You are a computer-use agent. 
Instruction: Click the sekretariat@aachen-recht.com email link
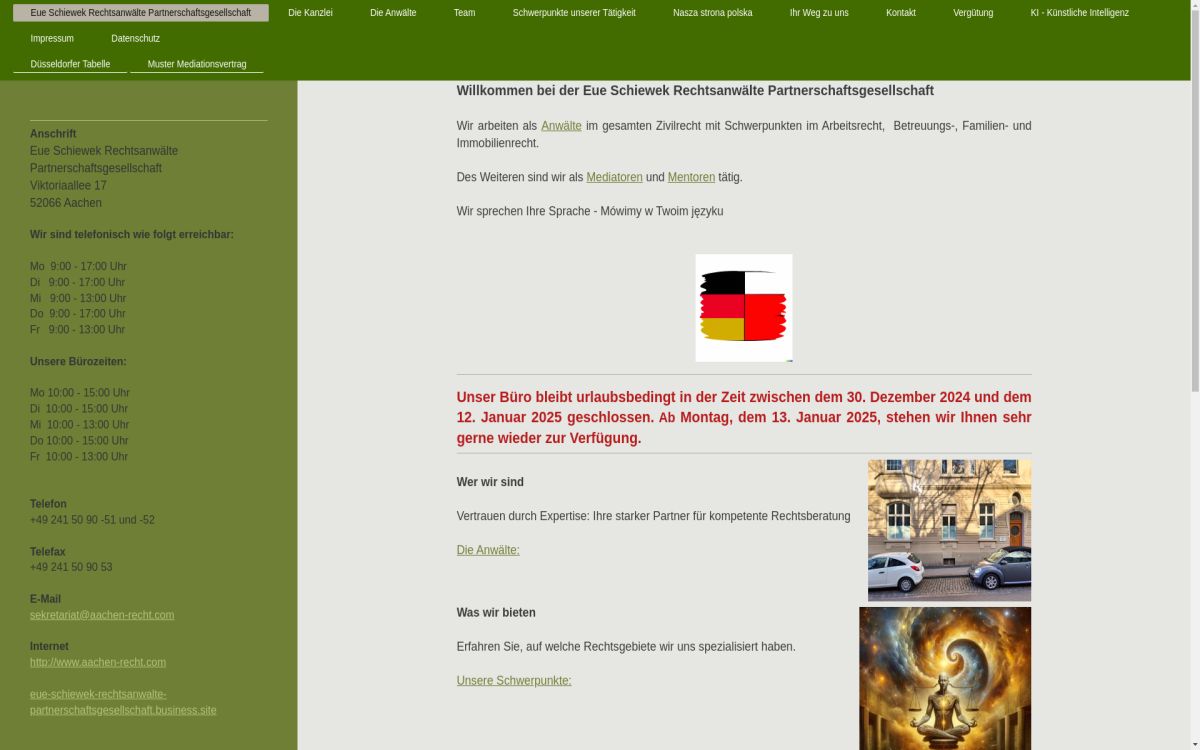(102, 615)
